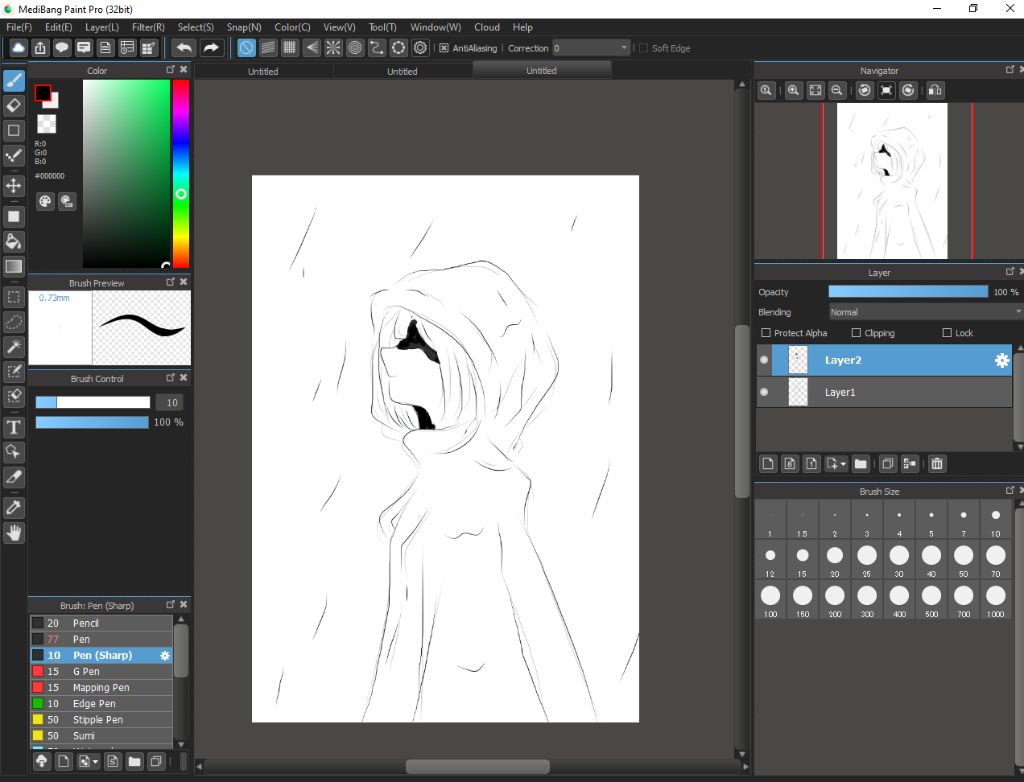Click the brush size value field

(172, 402)
